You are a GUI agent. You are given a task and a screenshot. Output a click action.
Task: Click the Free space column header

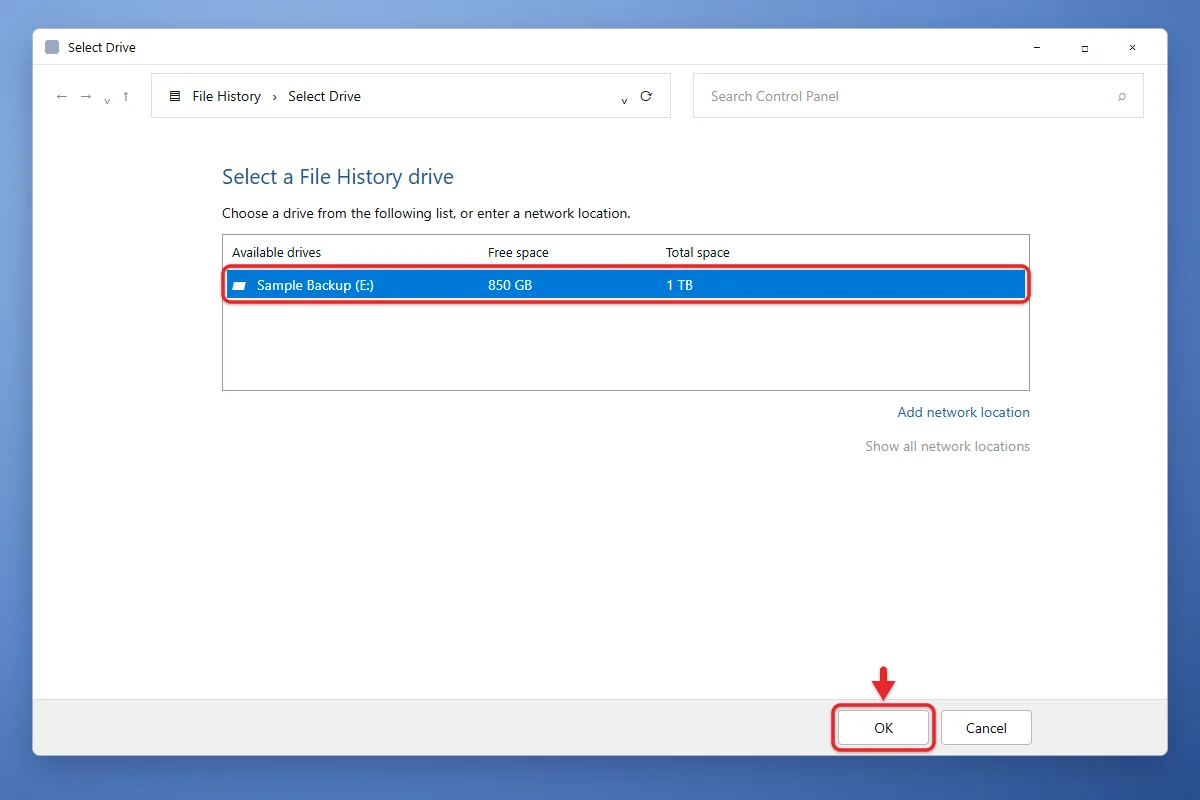518,252
